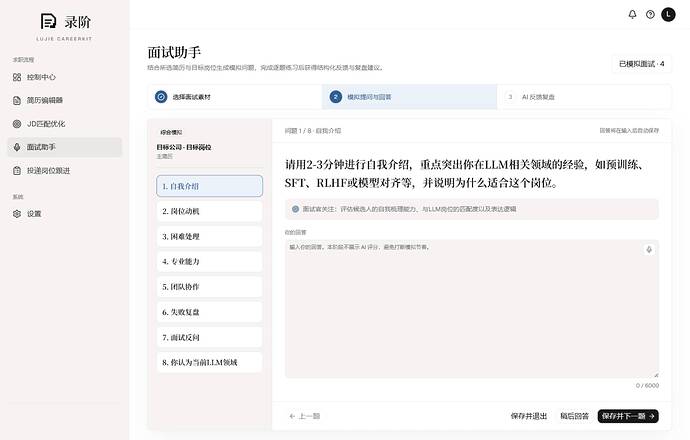This screenshot has height=440, width=690.
Task: Click the JD匹配优化 target icon
Action: click(x=17, y=124)
